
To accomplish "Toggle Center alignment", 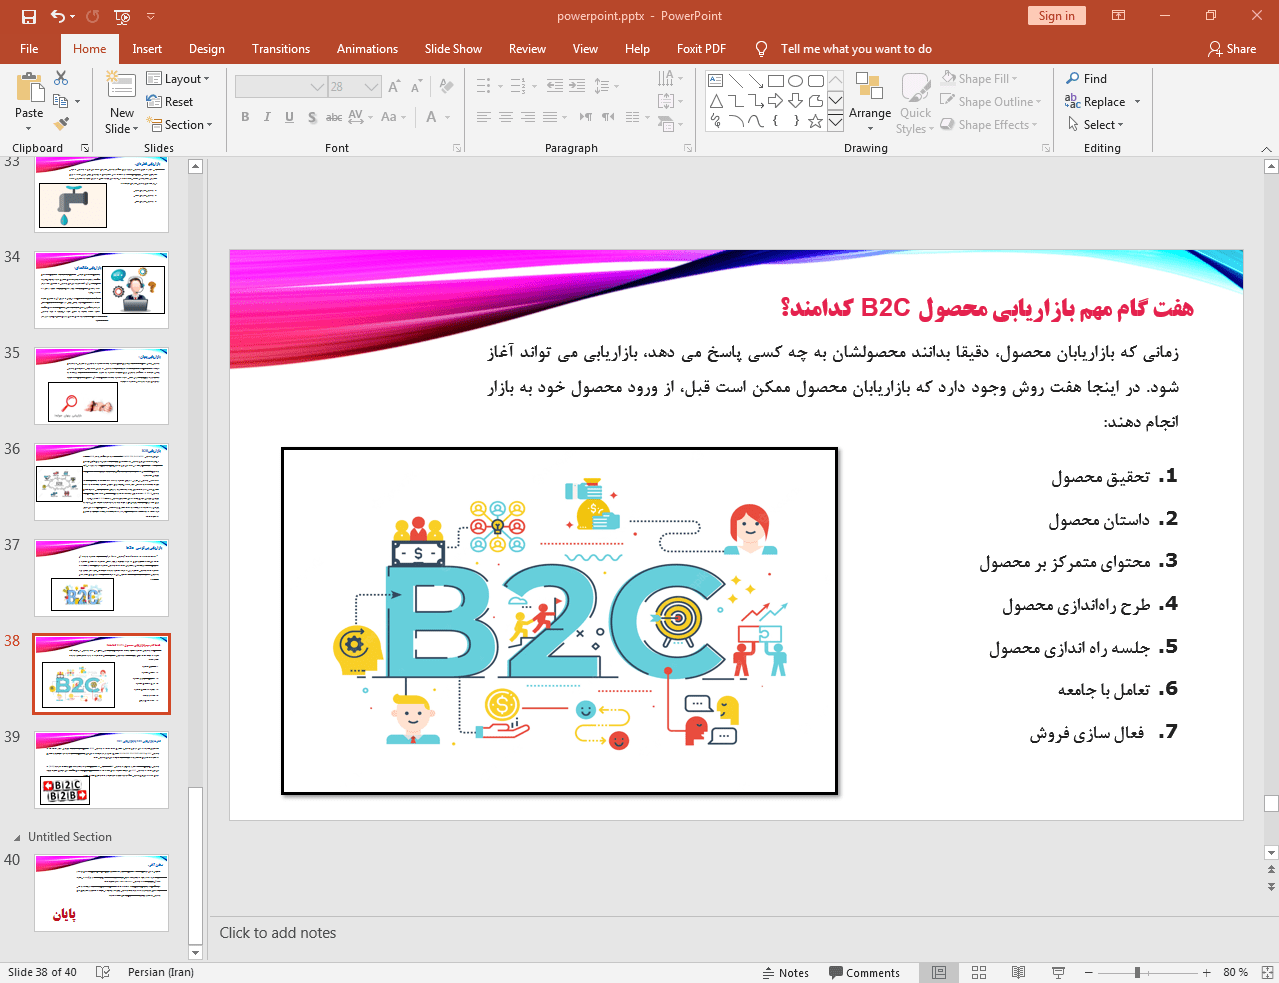I will (506, 117).
